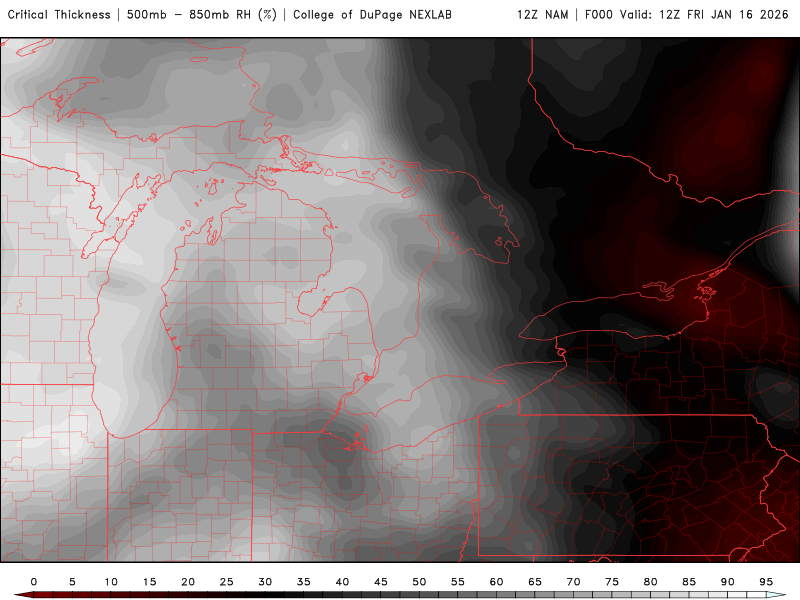Click the '15' legend value
The height and width of the screenshot is (600, 800).
tap(149, 582)
